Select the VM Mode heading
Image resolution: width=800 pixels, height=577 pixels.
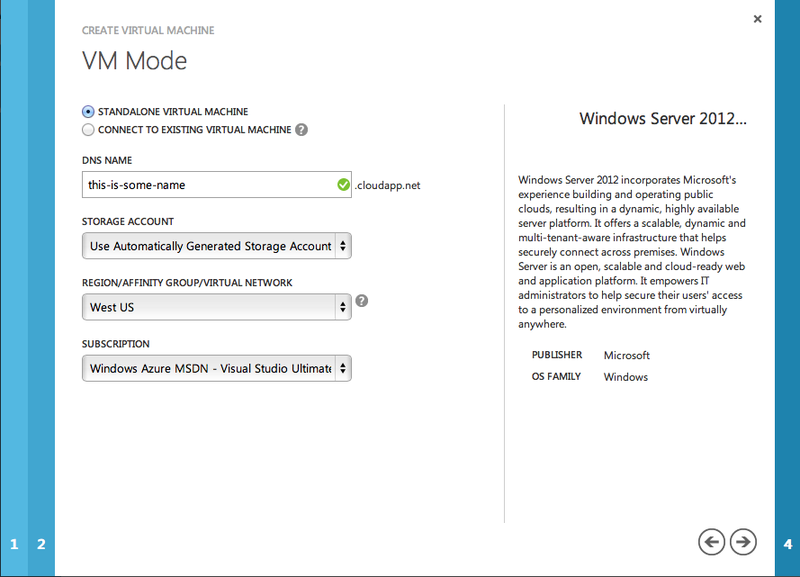[x=133, y=60]
